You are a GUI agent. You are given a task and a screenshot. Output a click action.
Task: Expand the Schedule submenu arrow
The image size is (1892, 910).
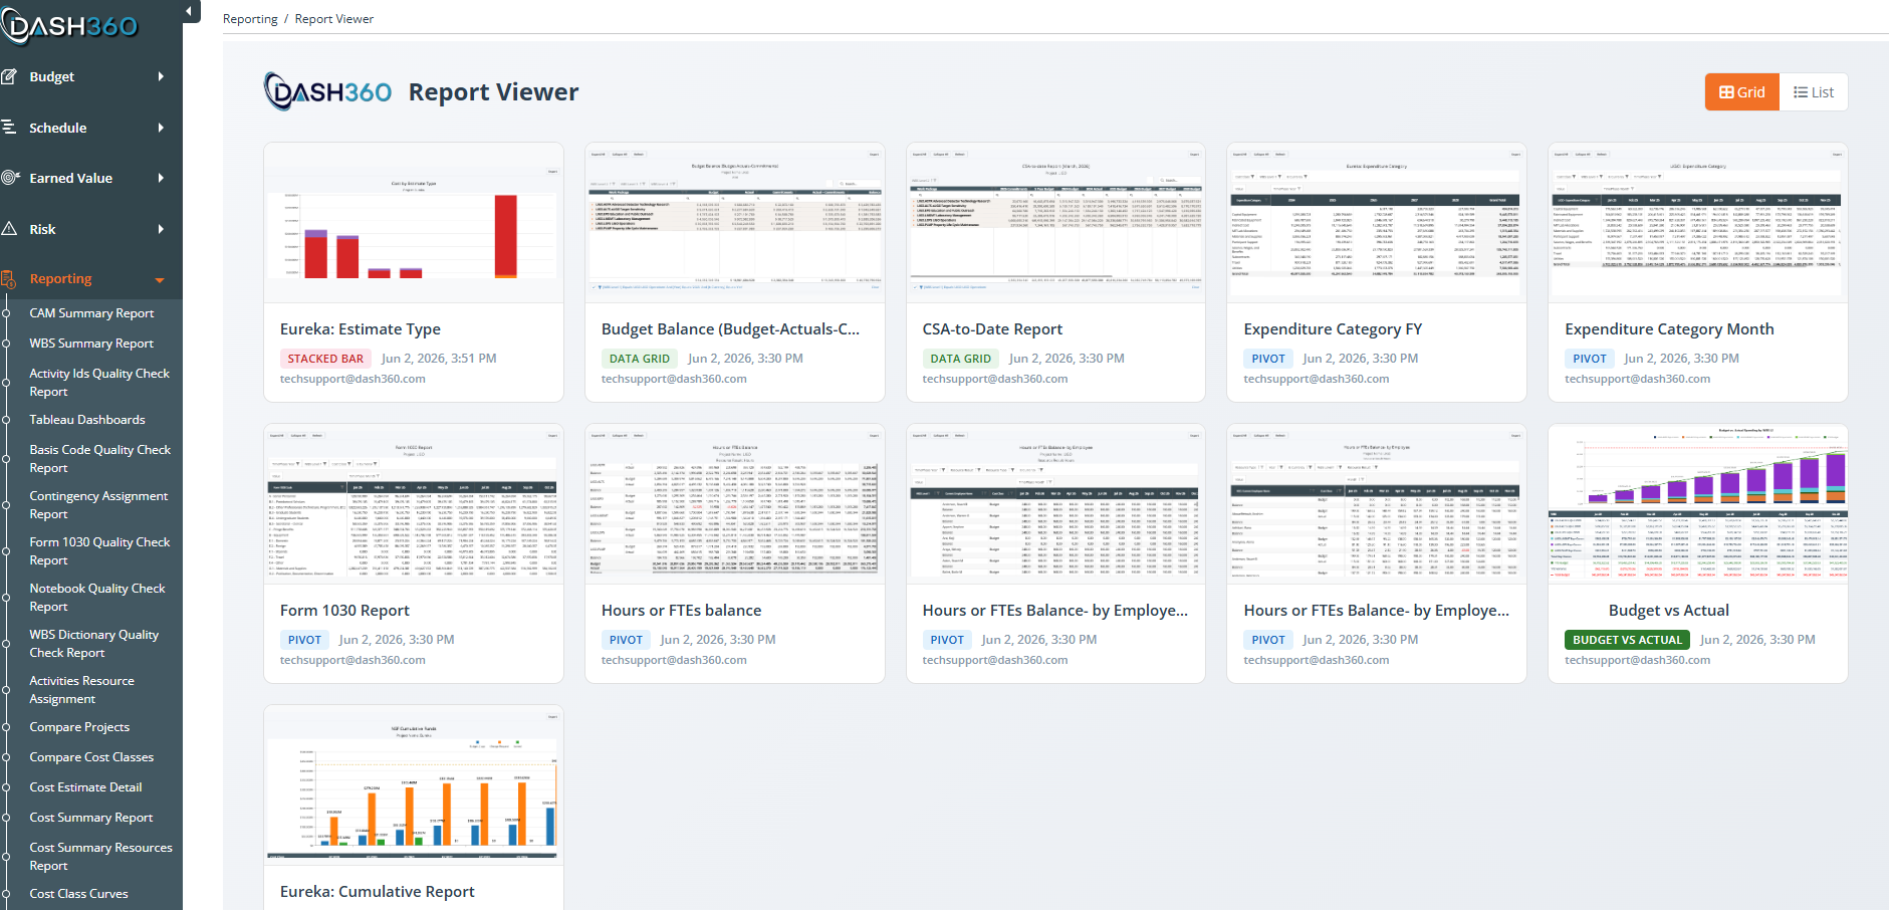tap(161, 127)
